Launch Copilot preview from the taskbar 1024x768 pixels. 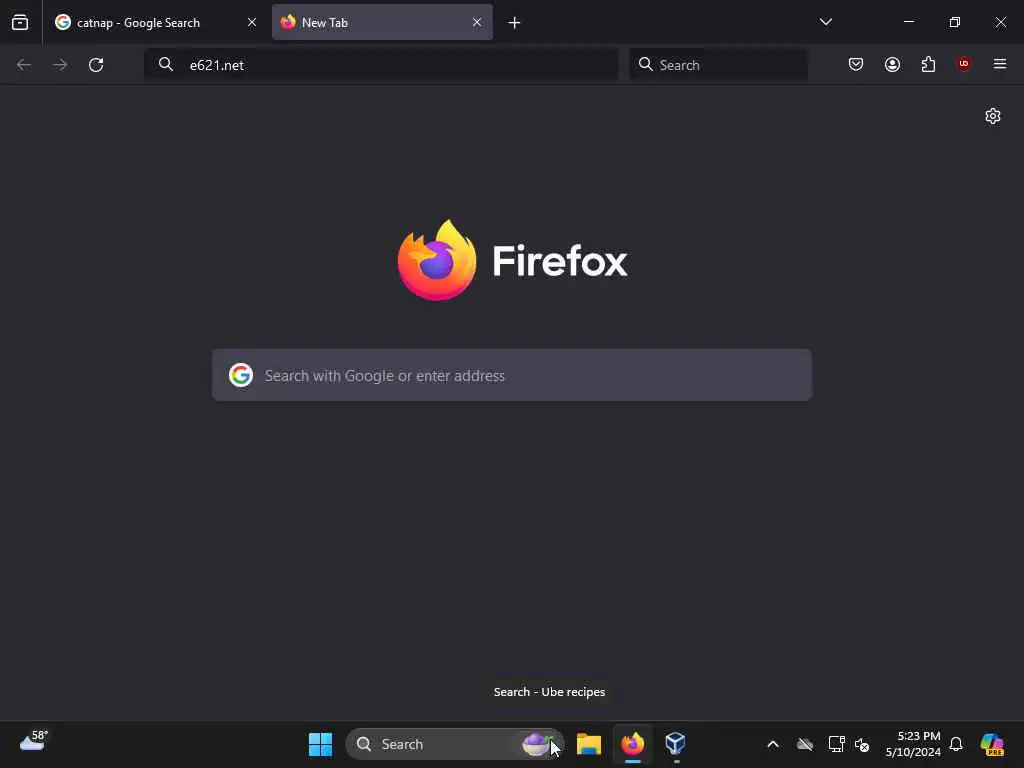tap(992, 744)
